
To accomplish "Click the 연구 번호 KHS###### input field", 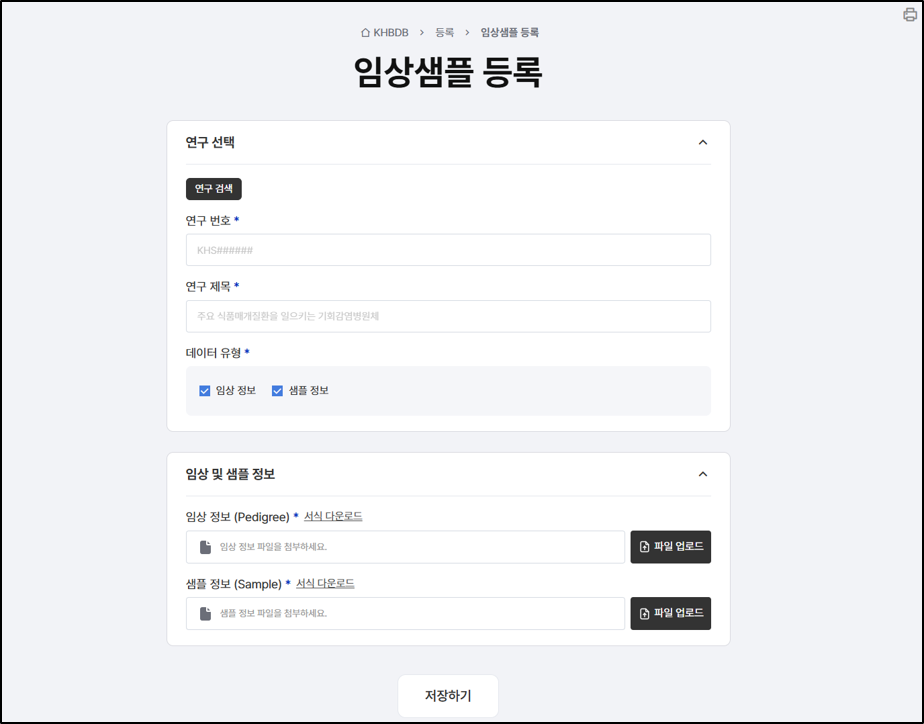I will 448,249.
